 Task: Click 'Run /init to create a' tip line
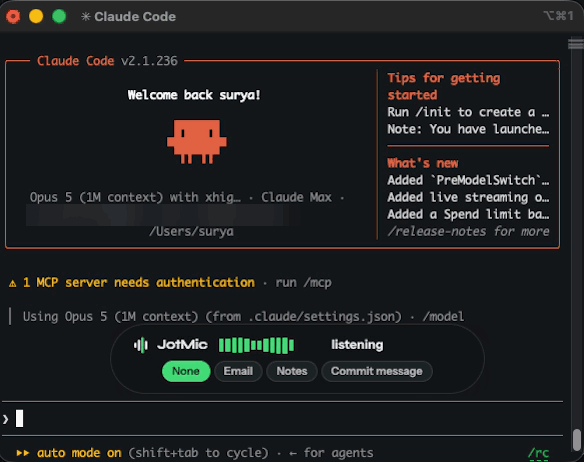[x=468, y=112]
